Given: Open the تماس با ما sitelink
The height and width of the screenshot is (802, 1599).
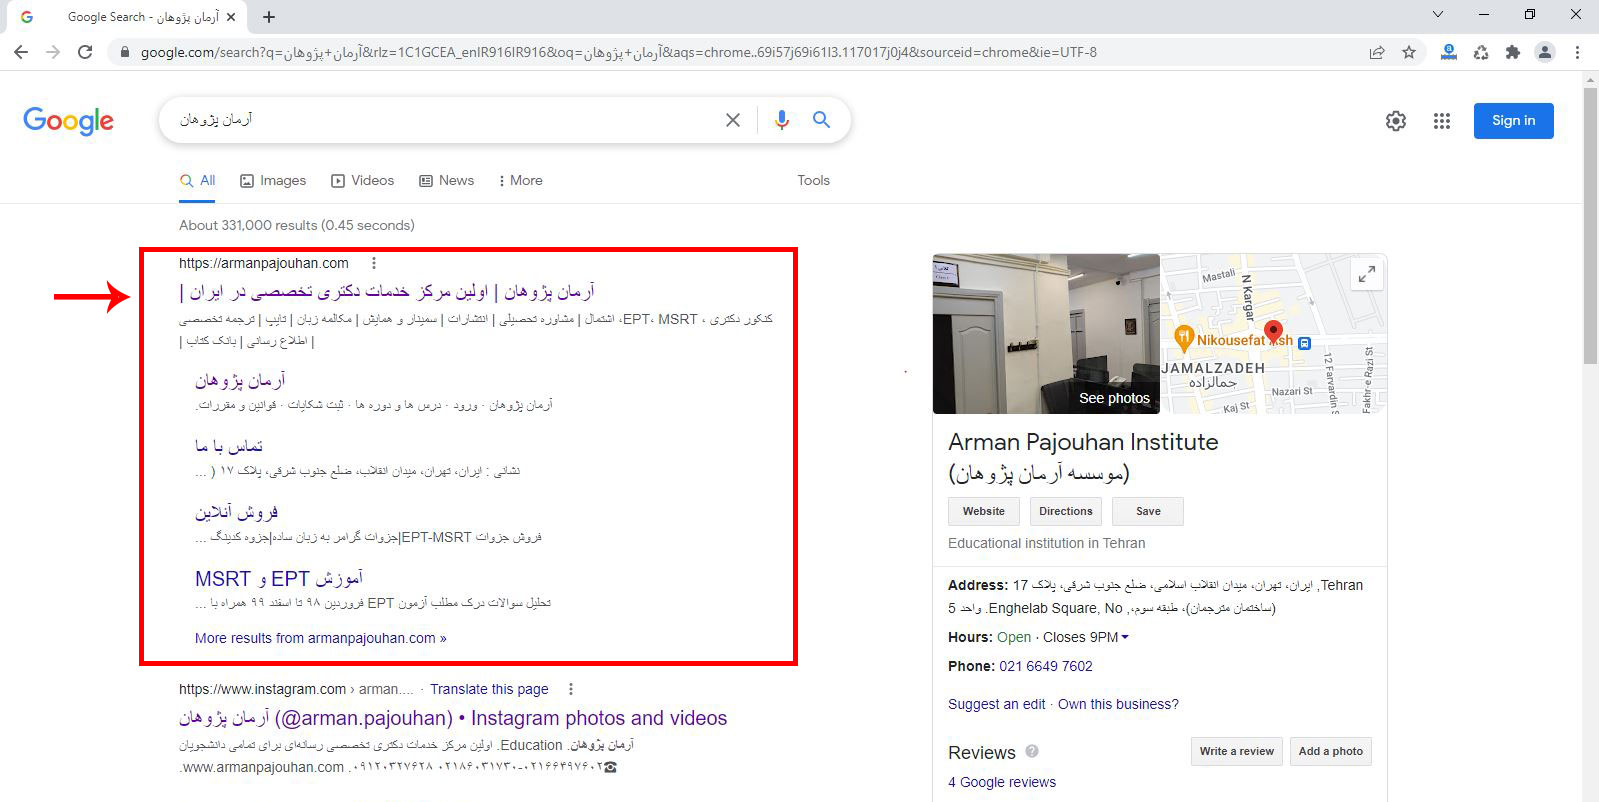Looking at the screenshot, I should [229, 446].
